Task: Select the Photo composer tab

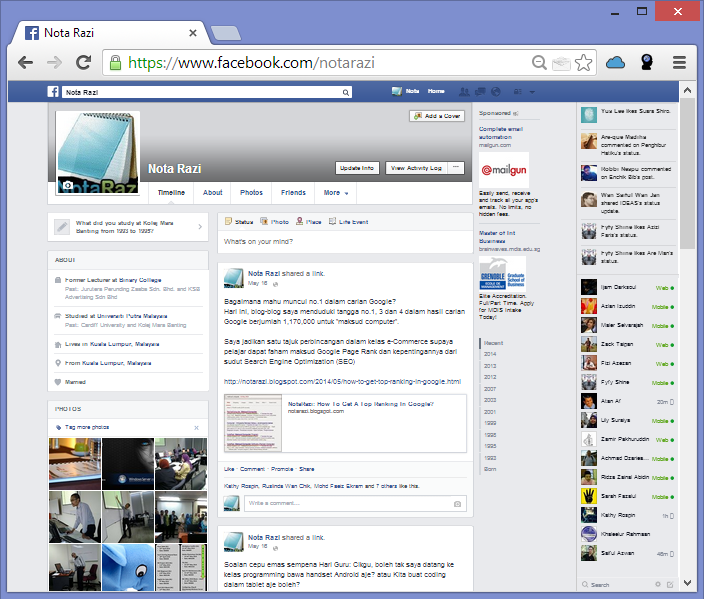Action: 274,221
